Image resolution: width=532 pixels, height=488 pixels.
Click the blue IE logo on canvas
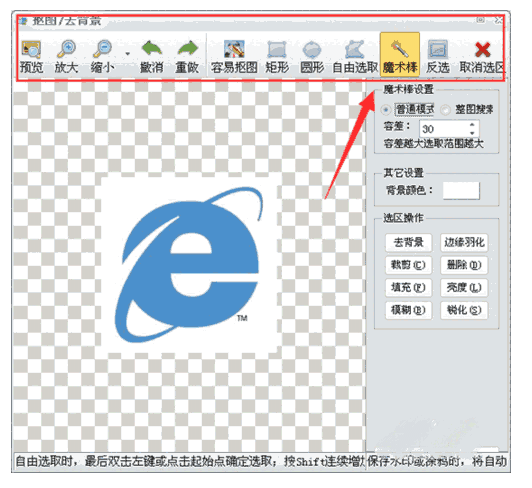(189, 265)
